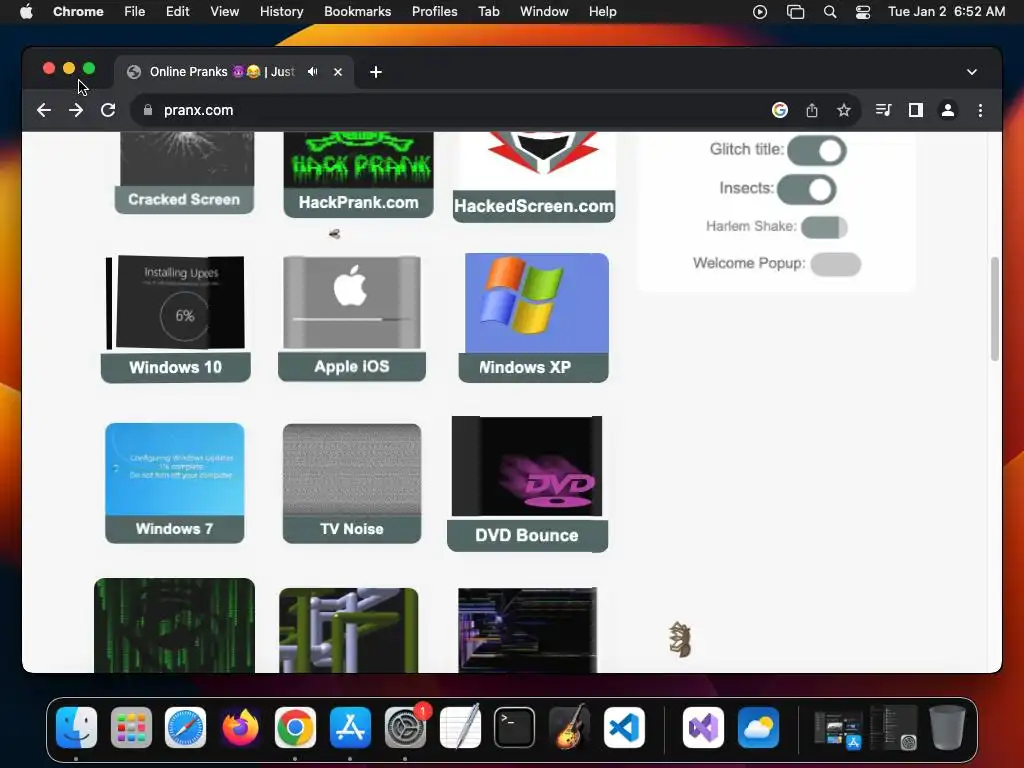Share this page from the address bar
This screenshot has width=1024, height=768.
point(812,110)
